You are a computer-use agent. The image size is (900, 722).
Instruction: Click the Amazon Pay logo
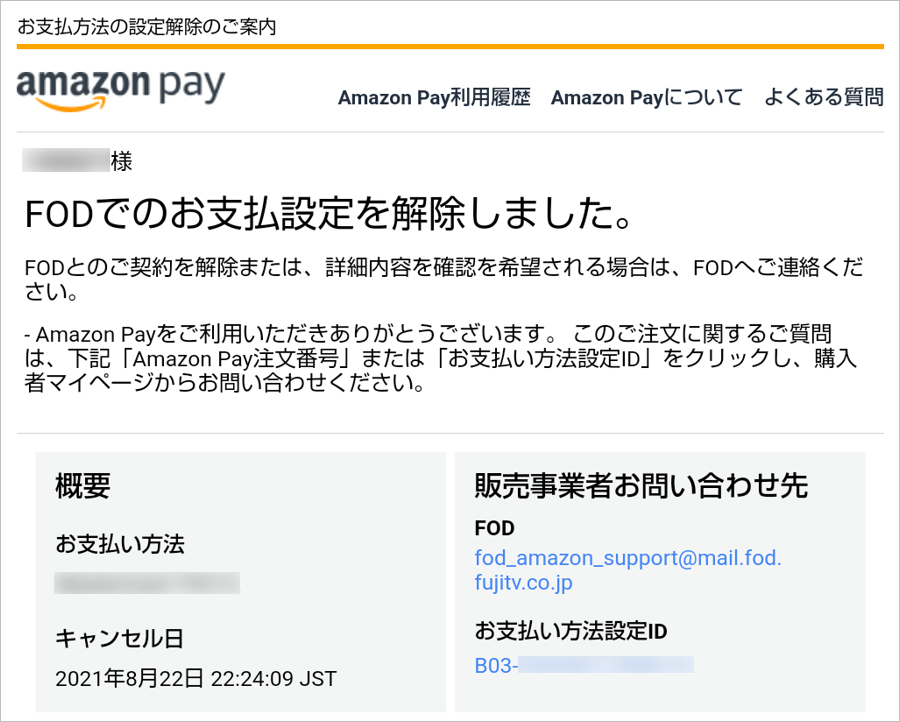click(121, 90)
